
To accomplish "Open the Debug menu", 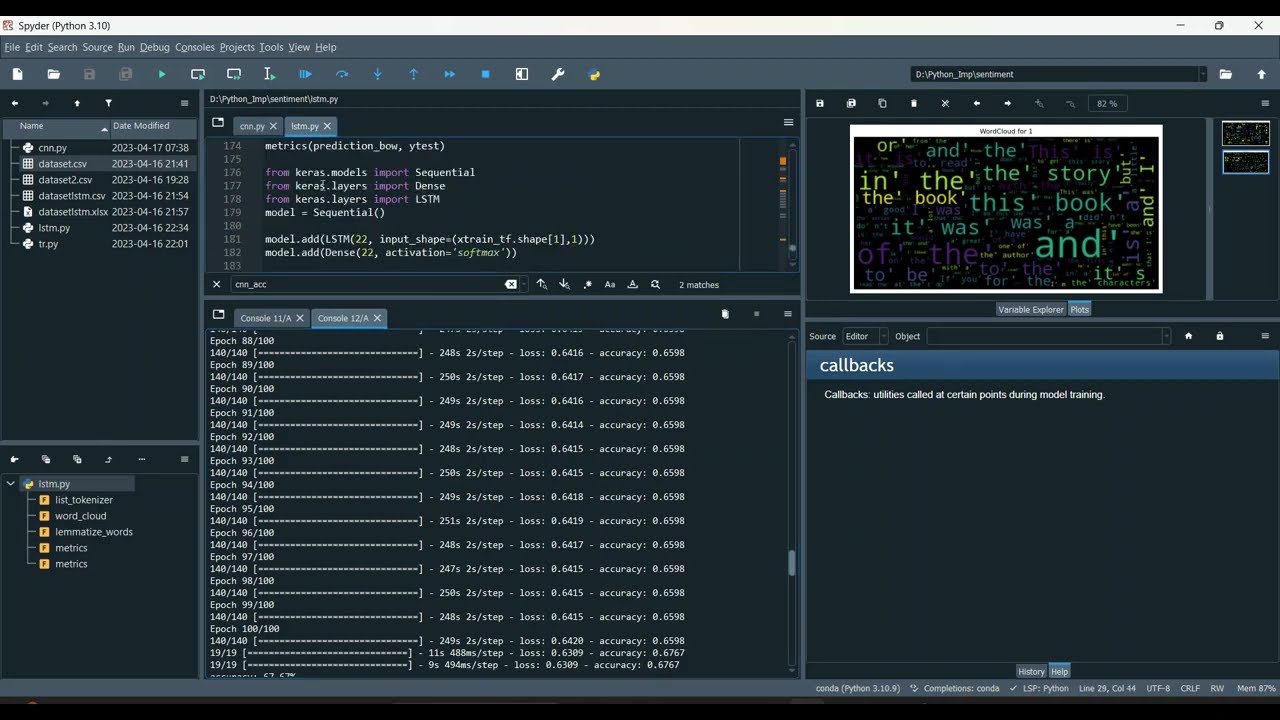I will tap(155, 47).
